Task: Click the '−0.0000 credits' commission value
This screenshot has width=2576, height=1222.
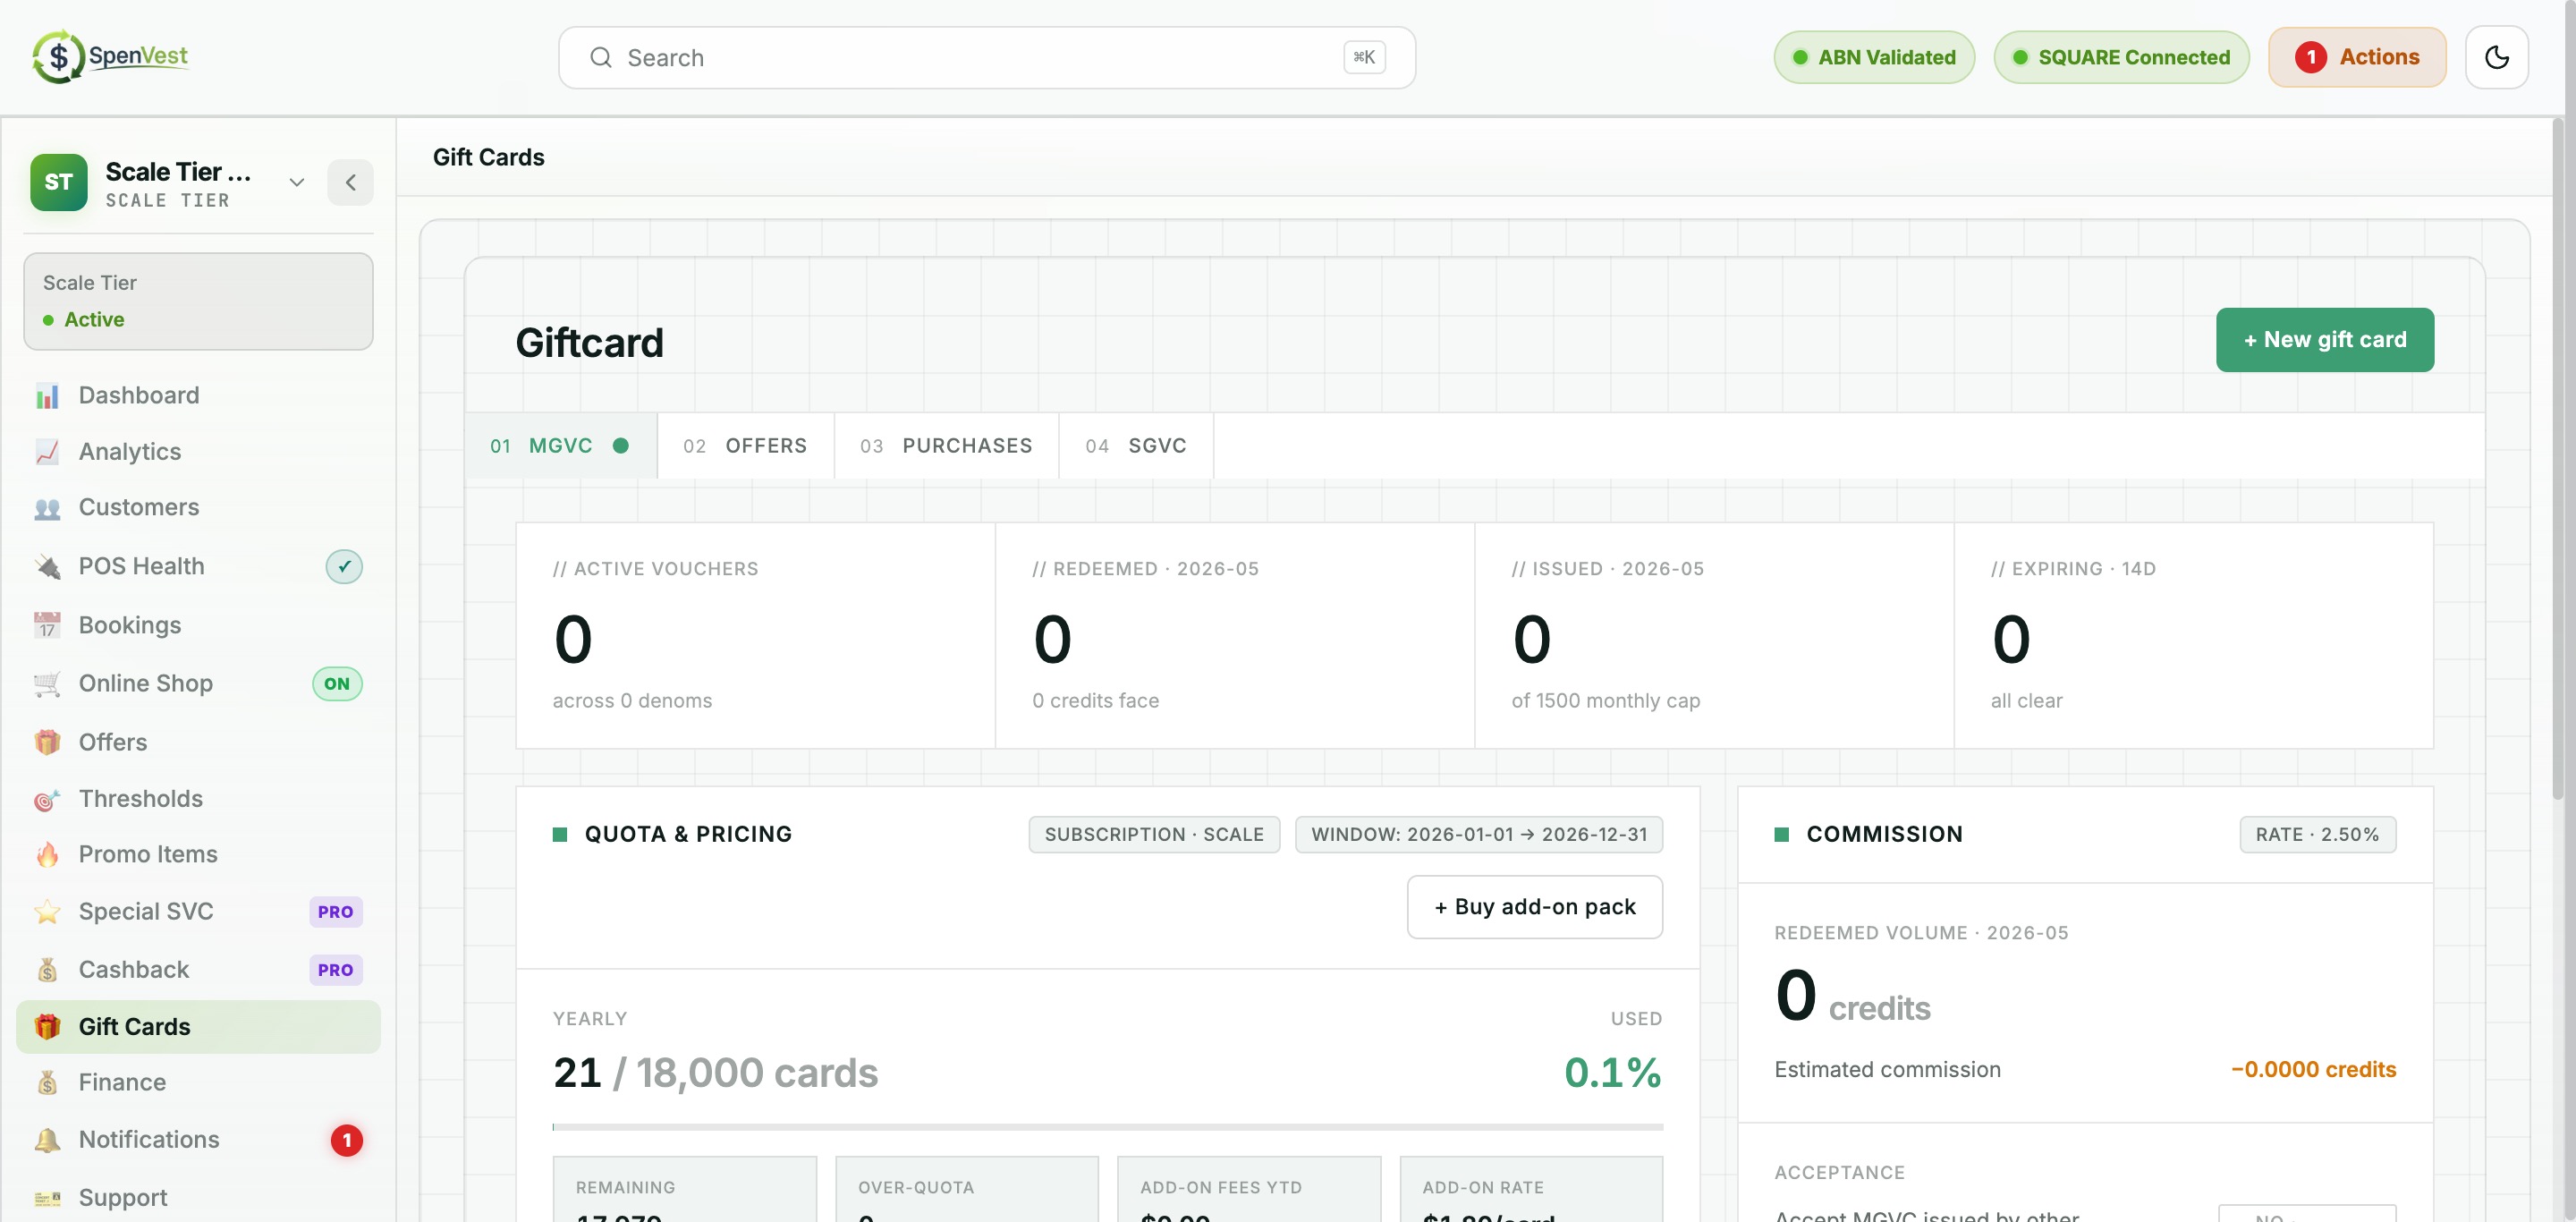Action: point(2312,1070)
